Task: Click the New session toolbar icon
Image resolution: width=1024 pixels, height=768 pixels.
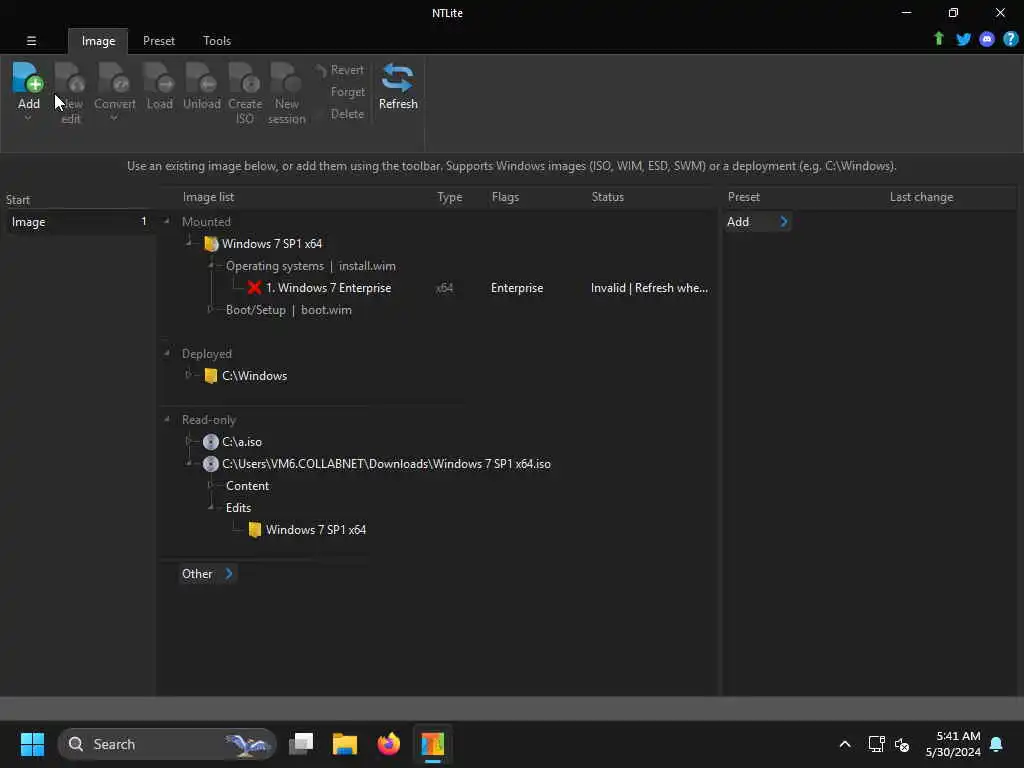Action: coord(286,78)
